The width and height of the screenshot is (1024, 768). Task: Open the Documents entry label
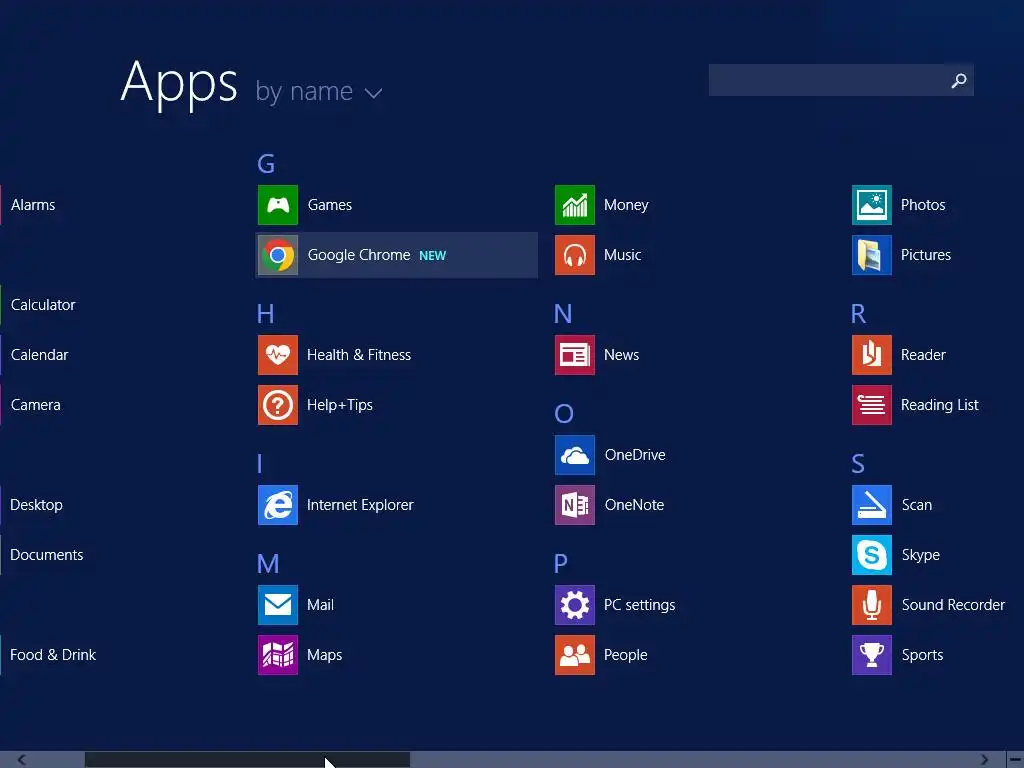(x=47, y=555)
